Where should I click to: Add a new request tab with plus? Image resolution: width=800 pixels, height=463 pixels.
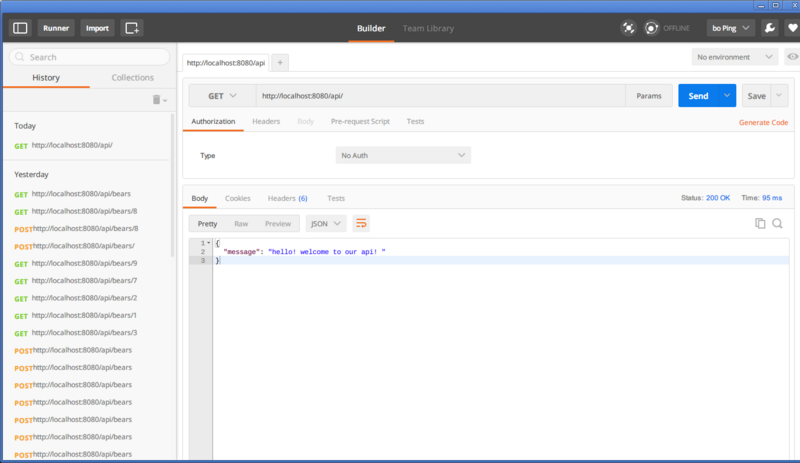coord(280,62)
